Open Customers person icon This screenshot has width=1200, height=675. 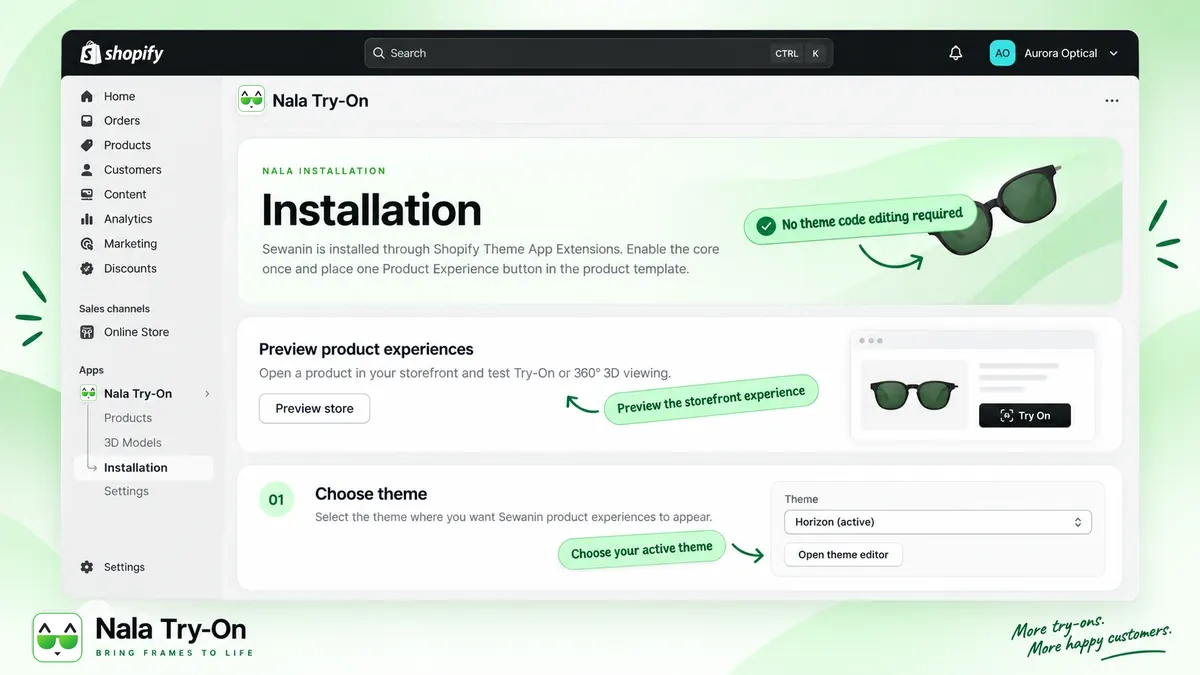pos(86,170)
